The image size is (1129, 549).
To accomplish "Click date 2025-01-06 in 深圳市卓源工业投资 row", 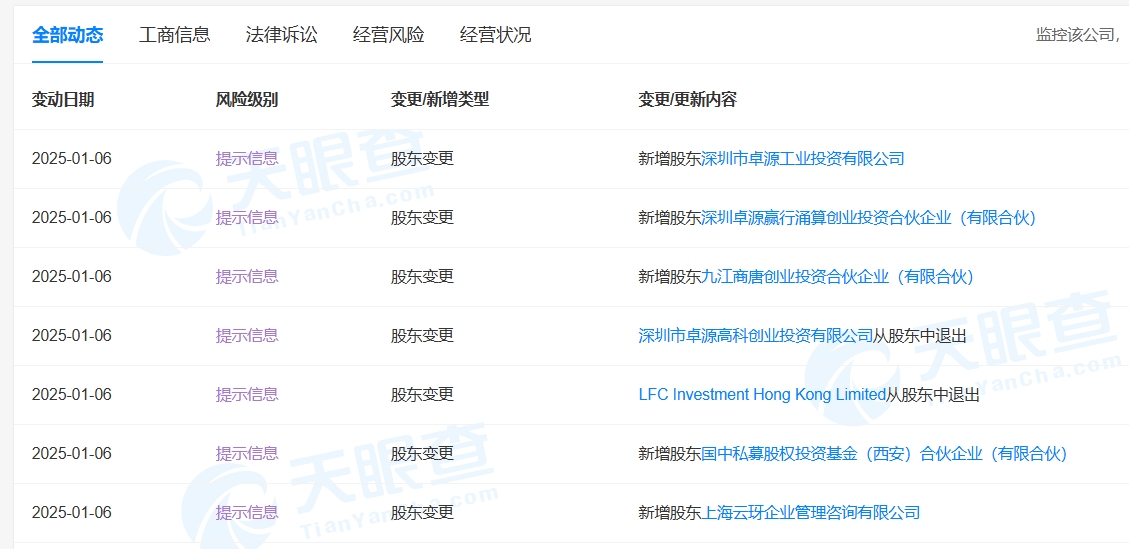I will tap(72, 159).
